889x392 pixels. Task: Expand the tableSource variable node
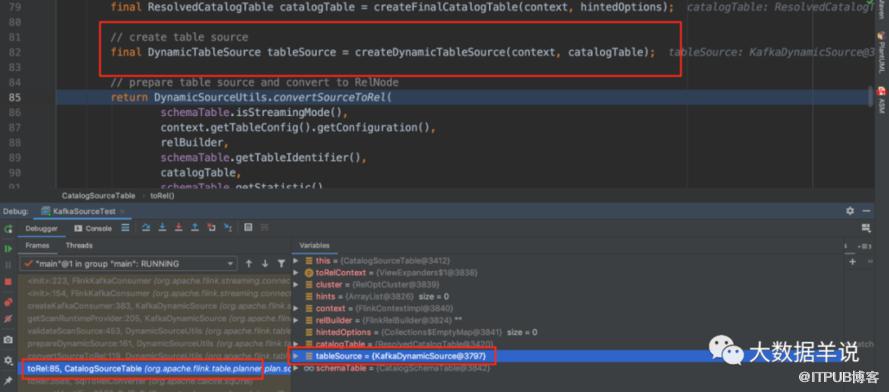click(295, 356)
